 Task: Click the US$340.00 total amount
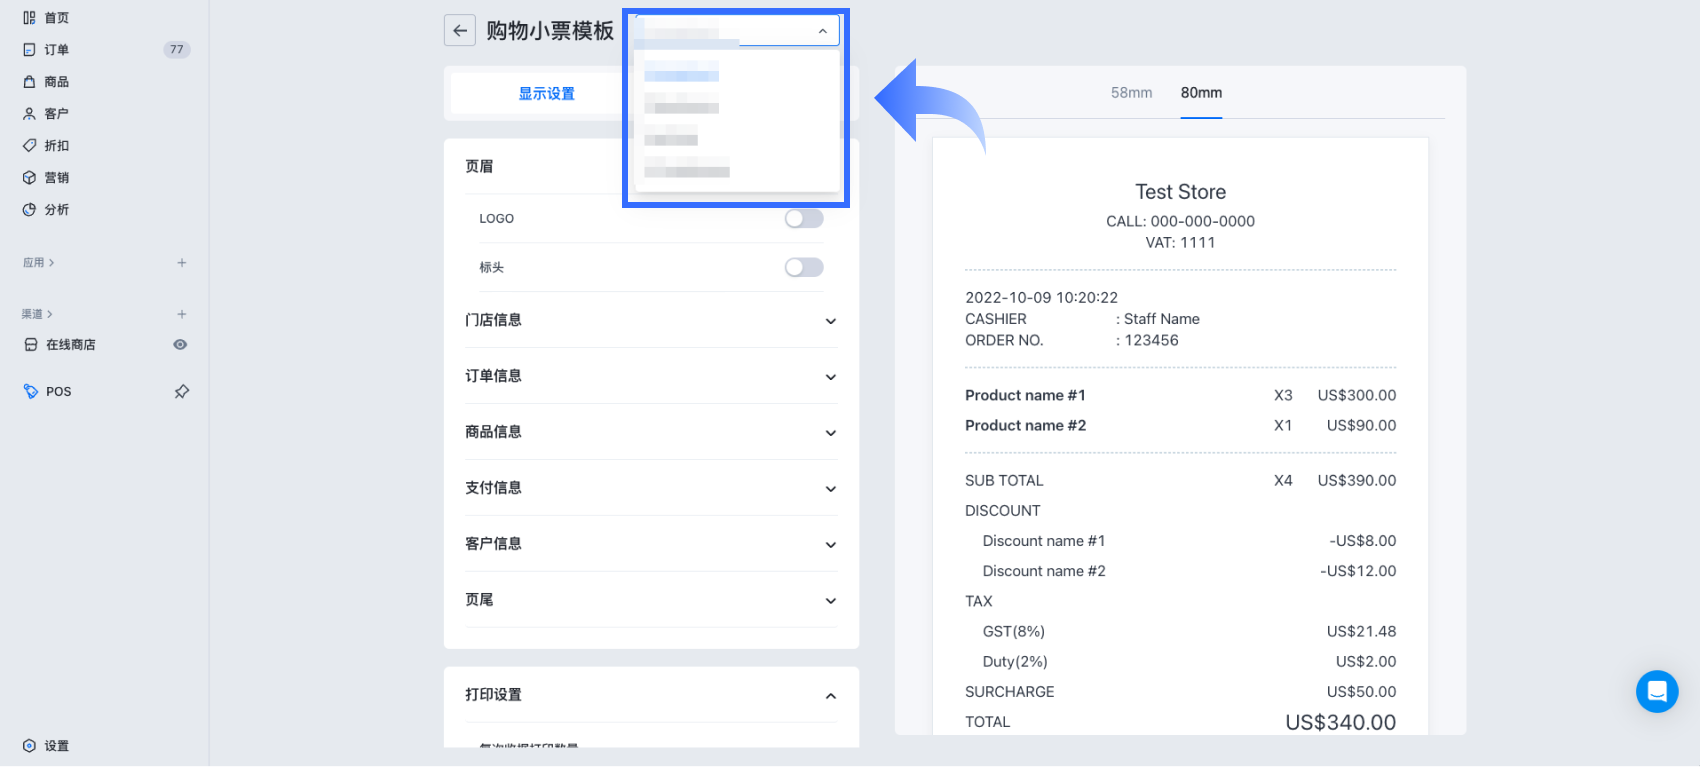point(1340,722)
